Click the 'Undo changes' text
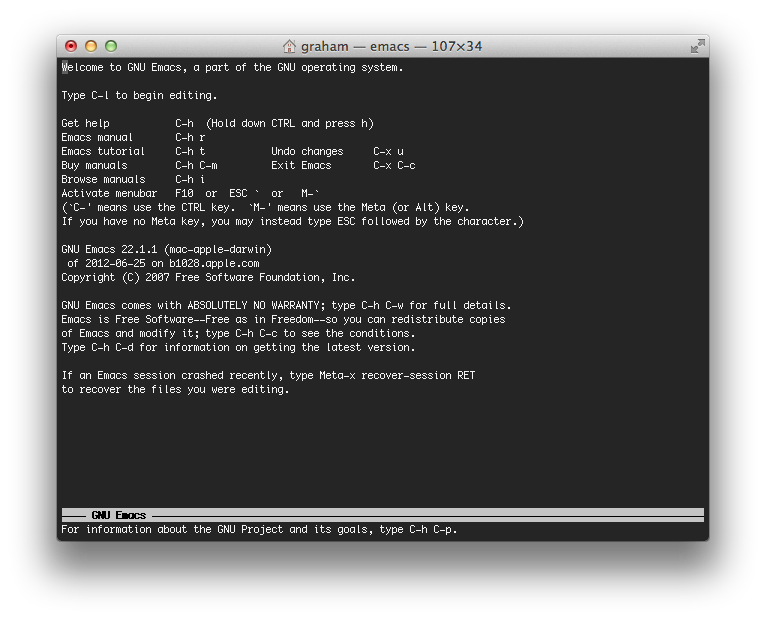The image size is (766, 620). tap(307, 151)
